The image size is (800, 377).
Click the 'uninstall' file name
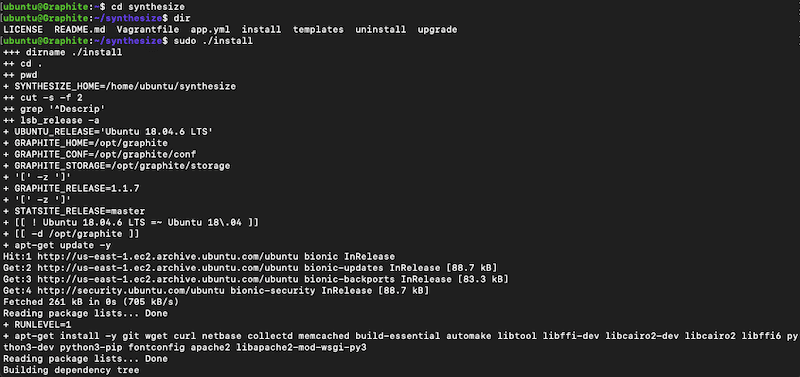click(x=381, y=30)
